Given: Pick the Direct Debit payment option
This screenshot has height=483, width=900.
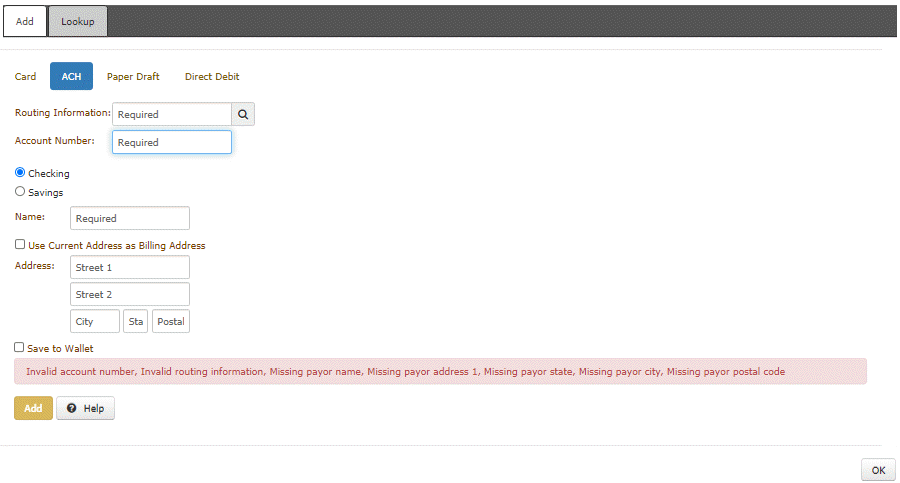Looking at the screenshot, I should point(212,77).
